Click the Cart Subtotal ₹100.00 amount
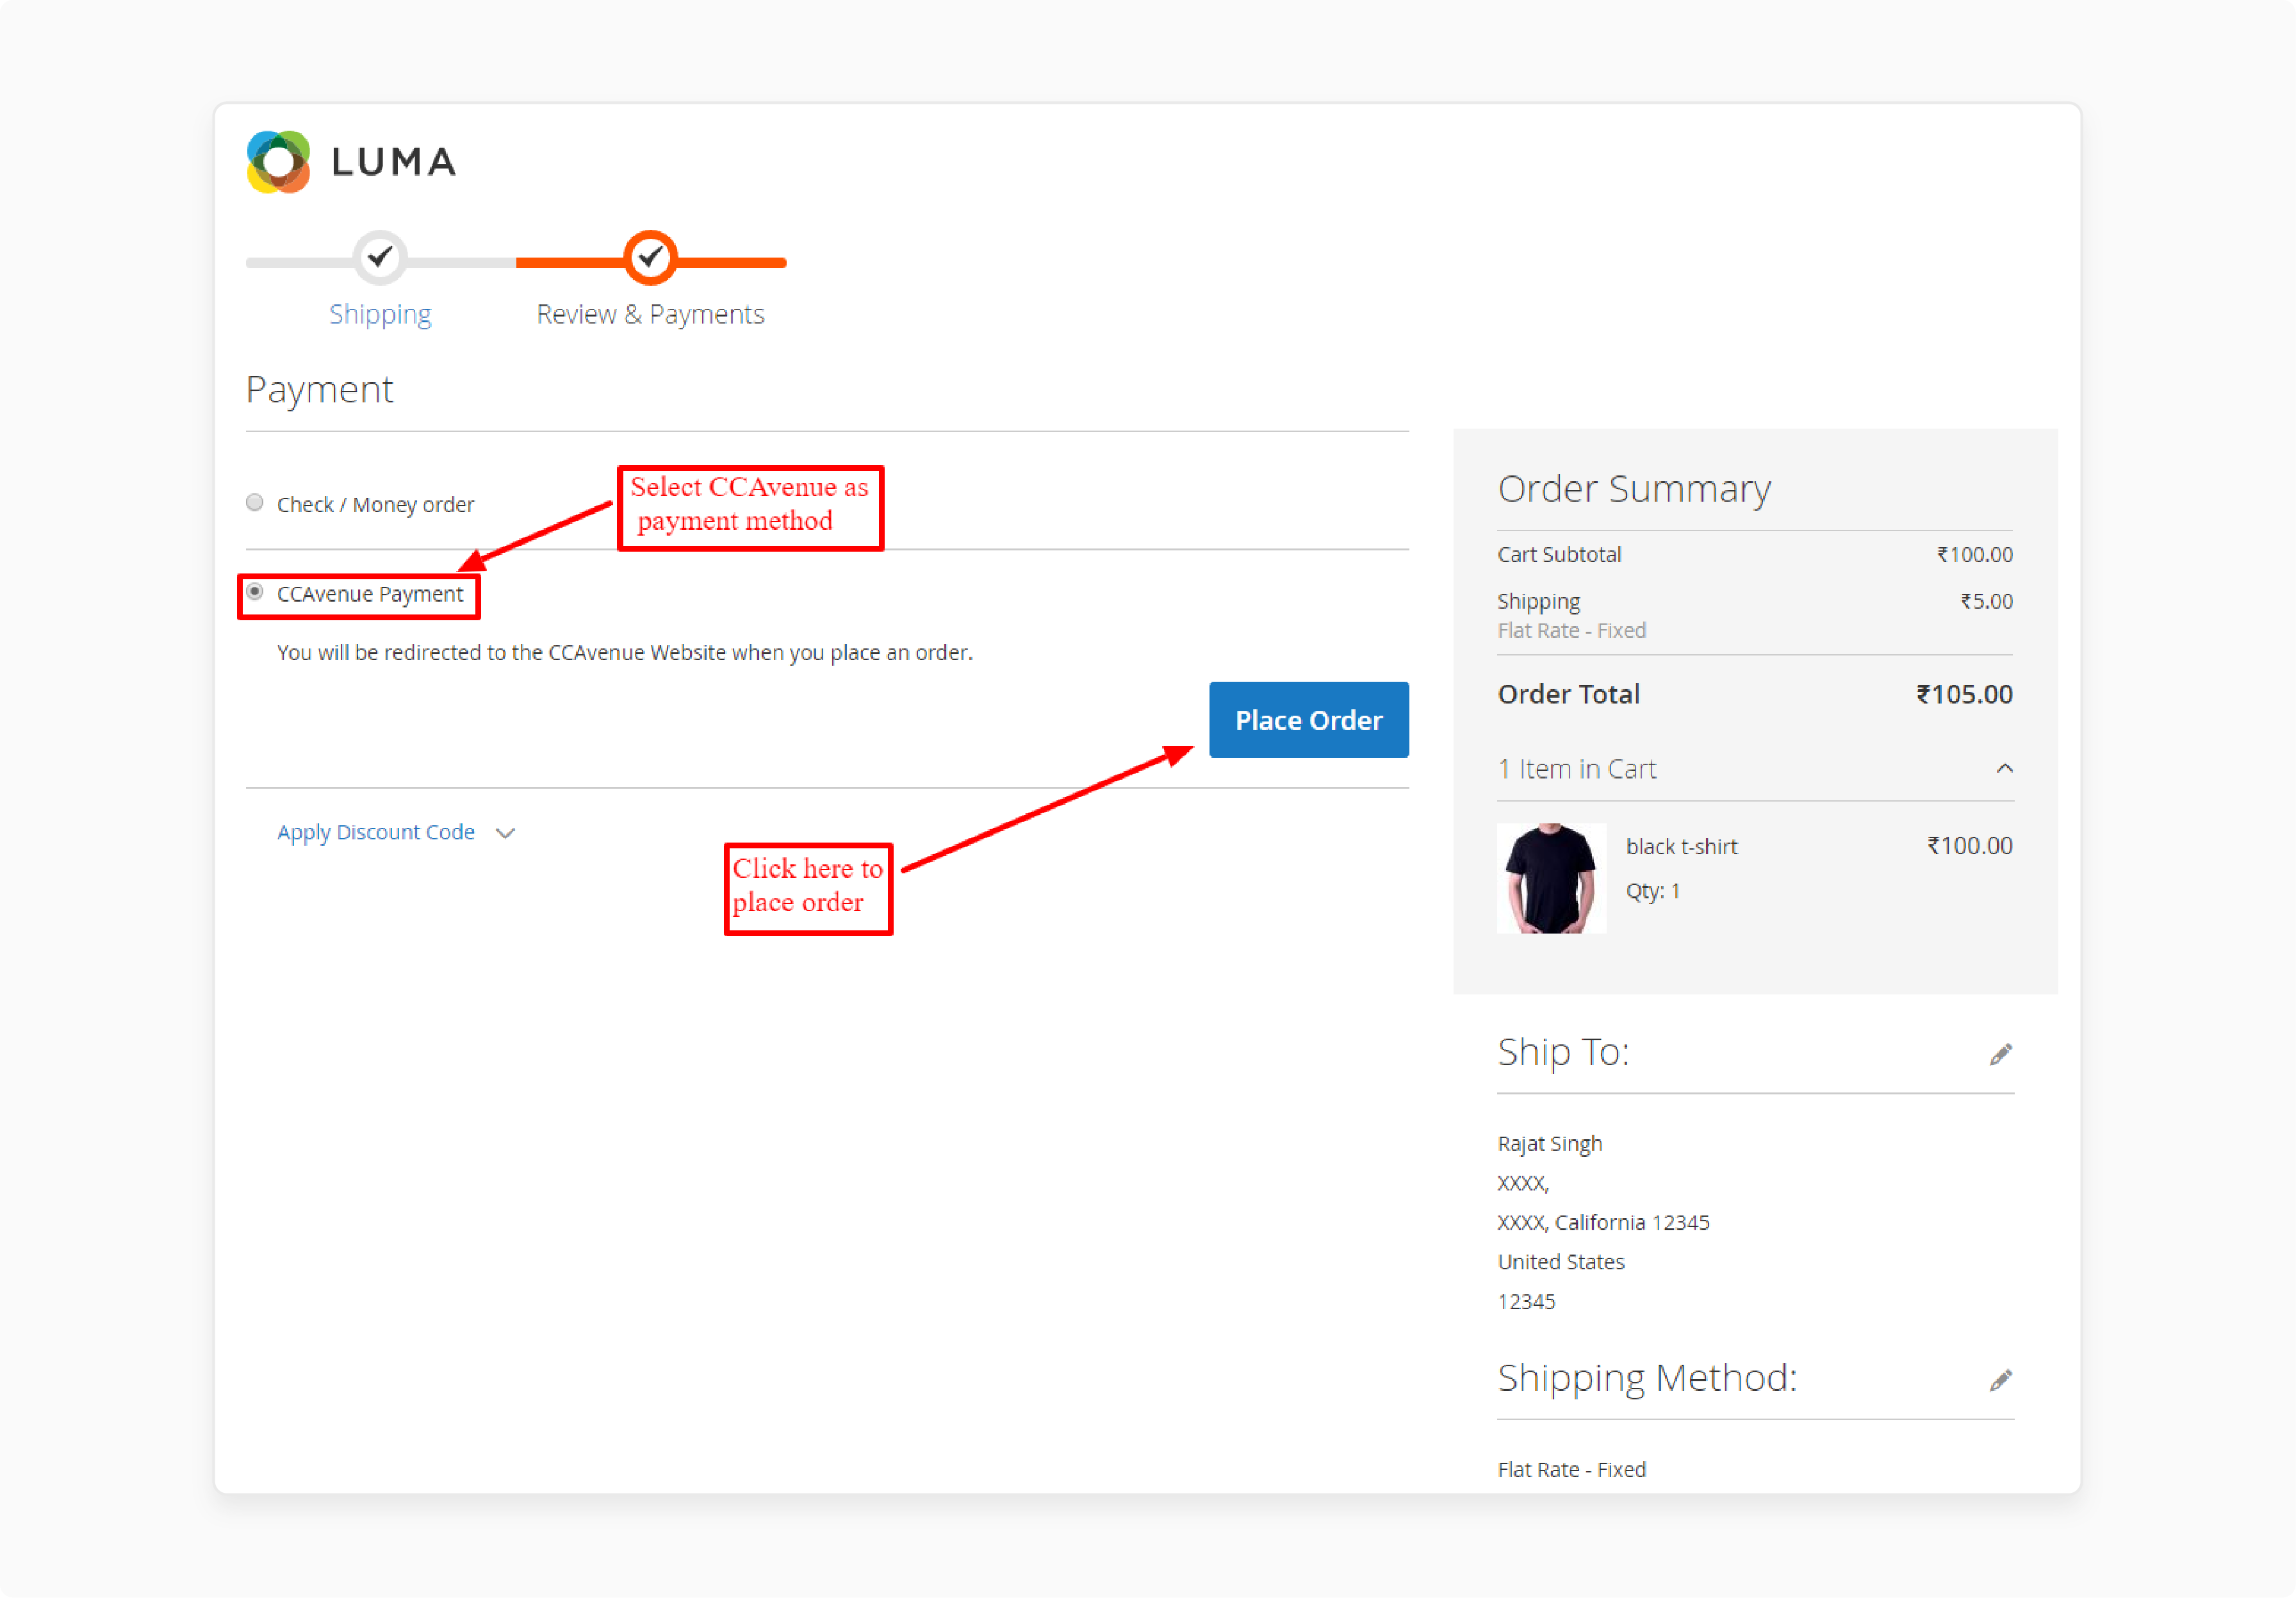Screen dimensions: 2296x1598 1975,554
